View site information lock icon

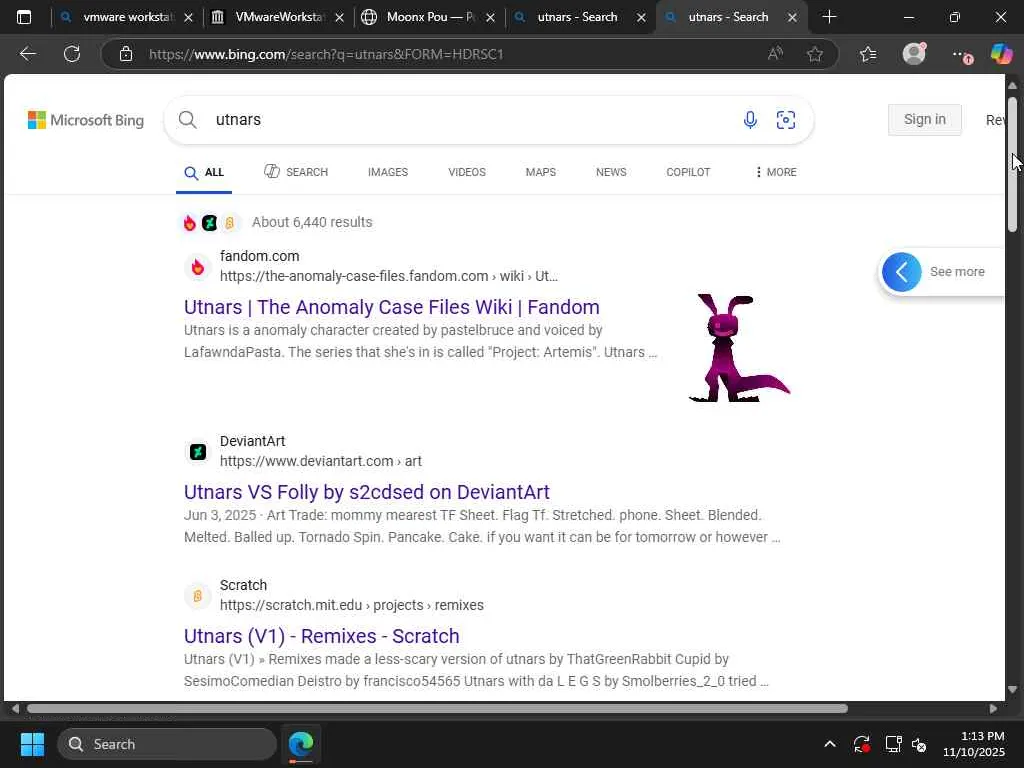click(126, 54)
